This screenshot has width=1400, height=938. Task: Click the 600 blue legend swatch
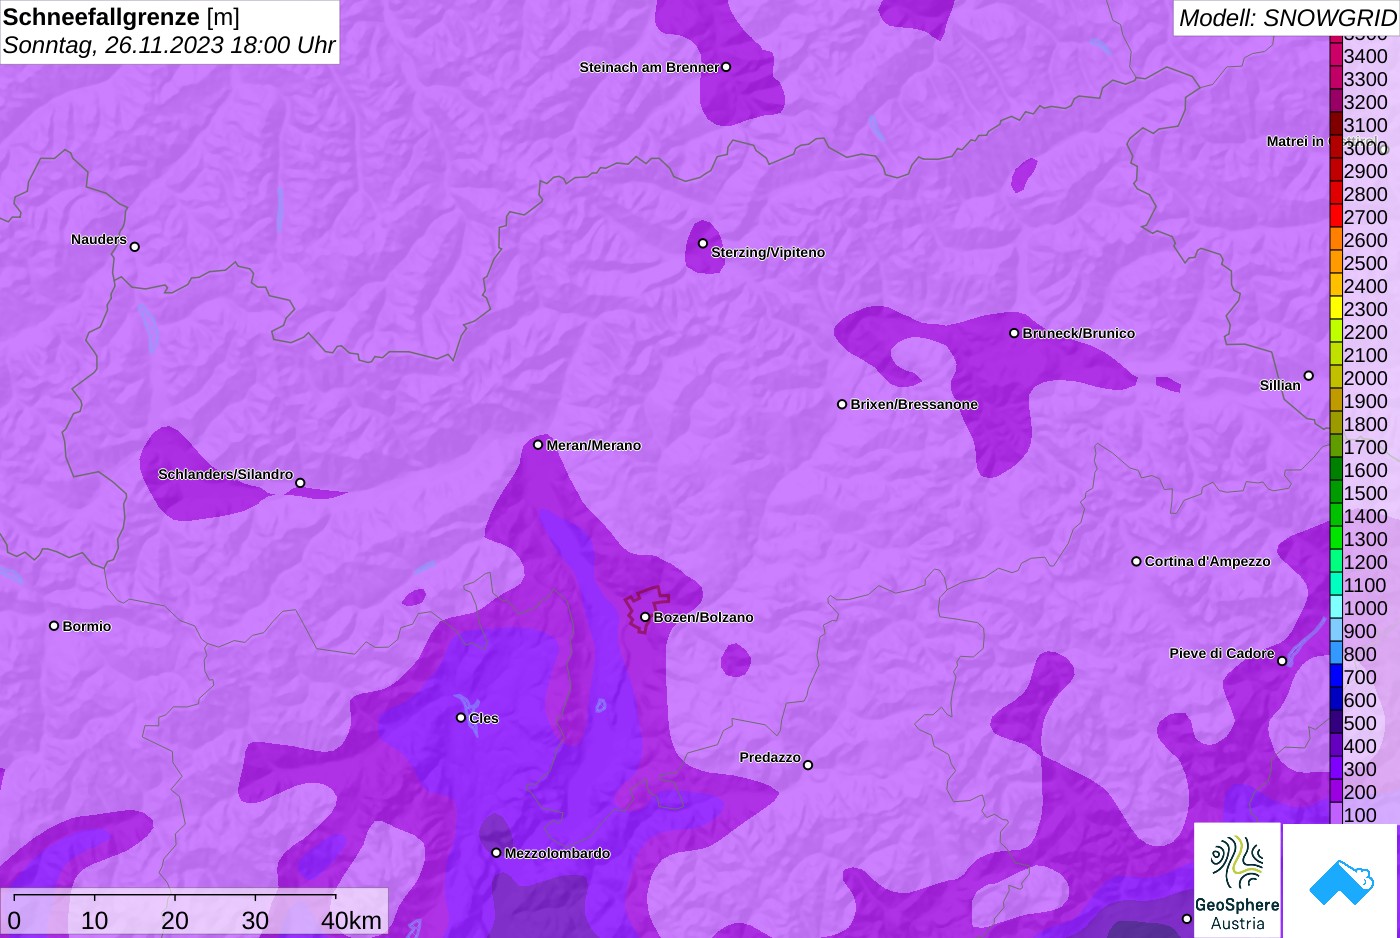(1335, 700)
